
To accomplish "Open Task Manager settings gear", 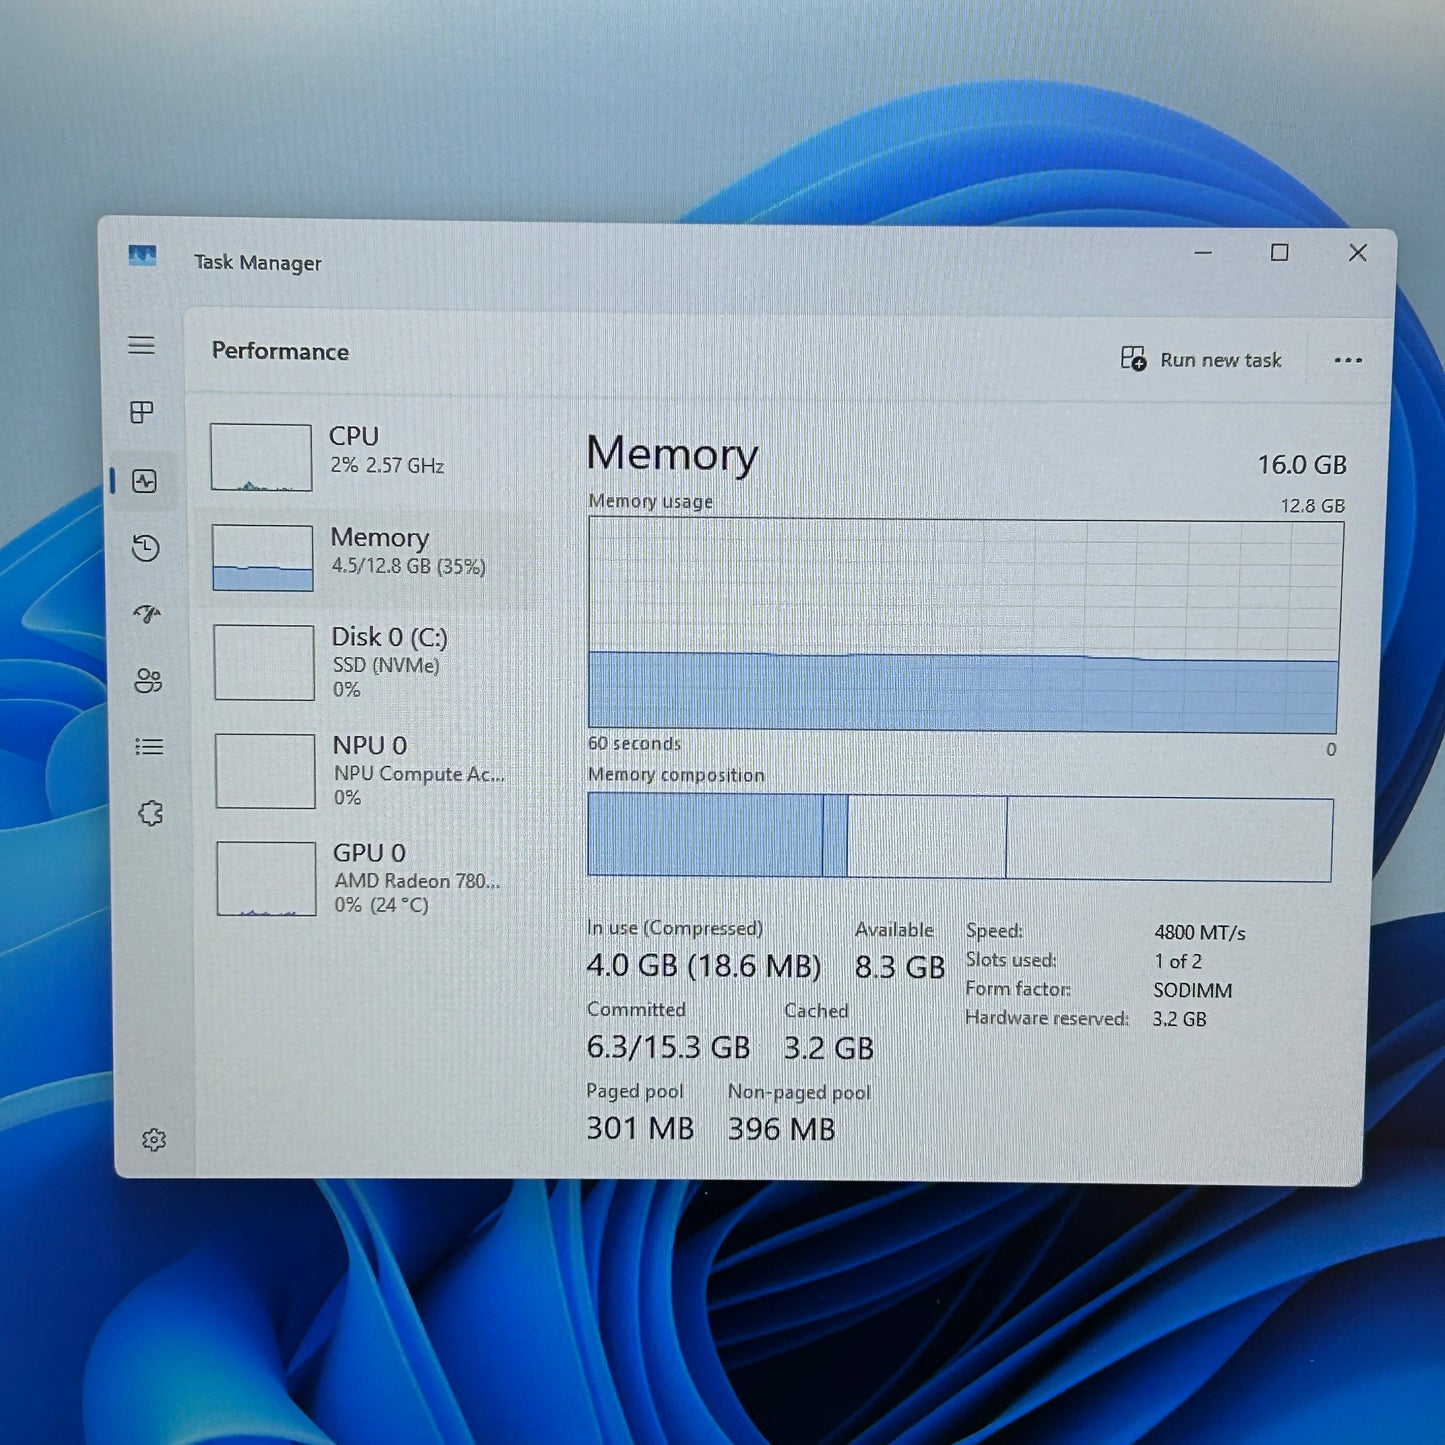I will [x=153, y=1139].
